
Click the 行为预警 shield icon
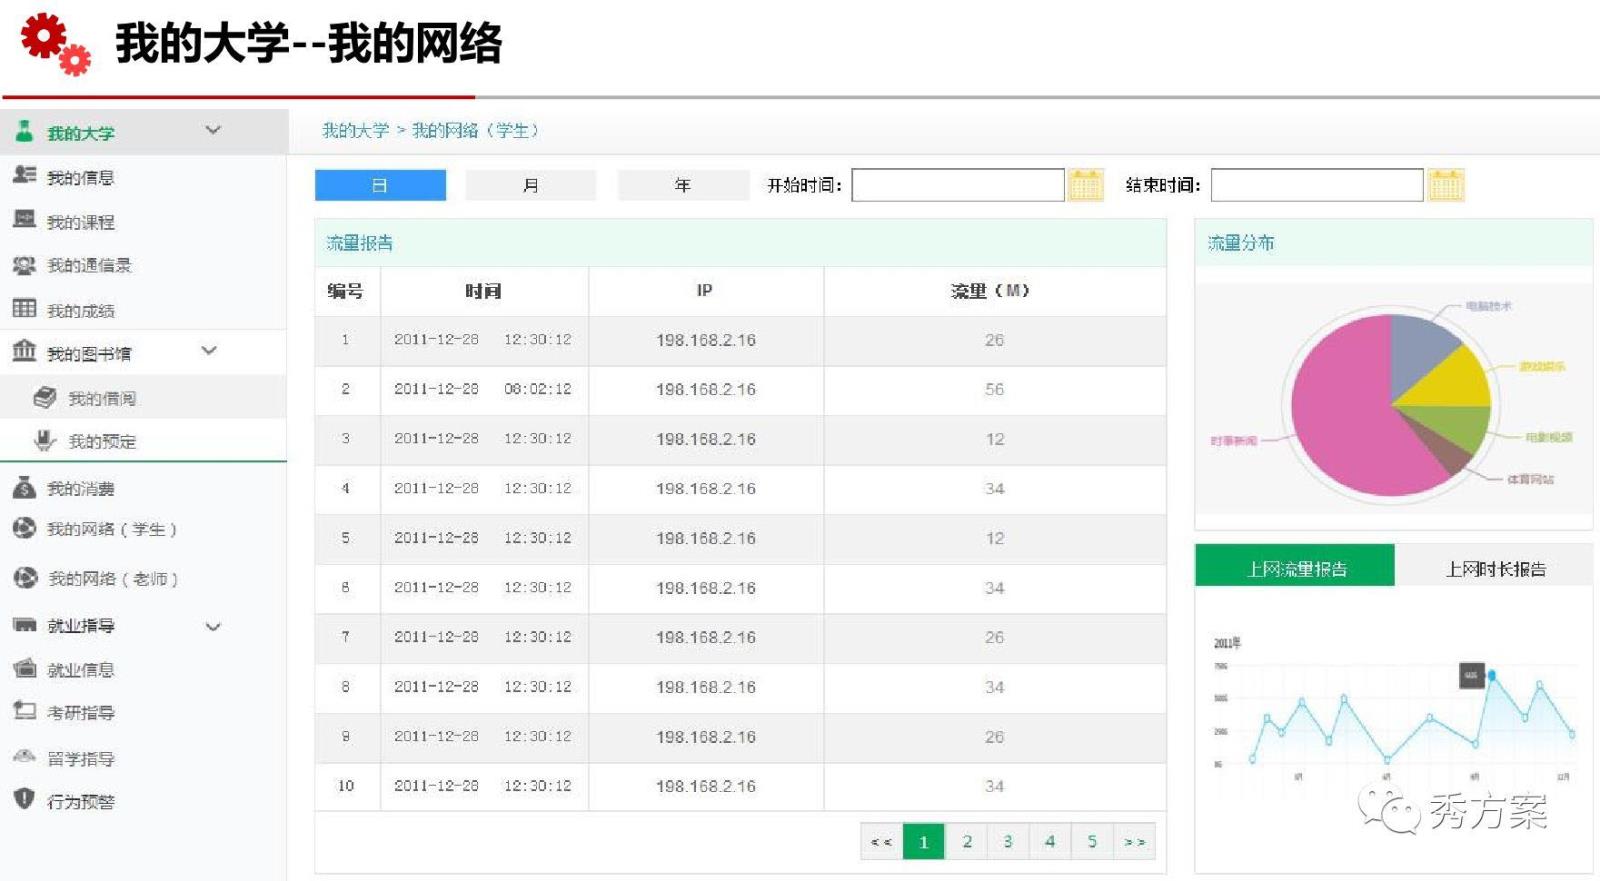pos(24,799)
